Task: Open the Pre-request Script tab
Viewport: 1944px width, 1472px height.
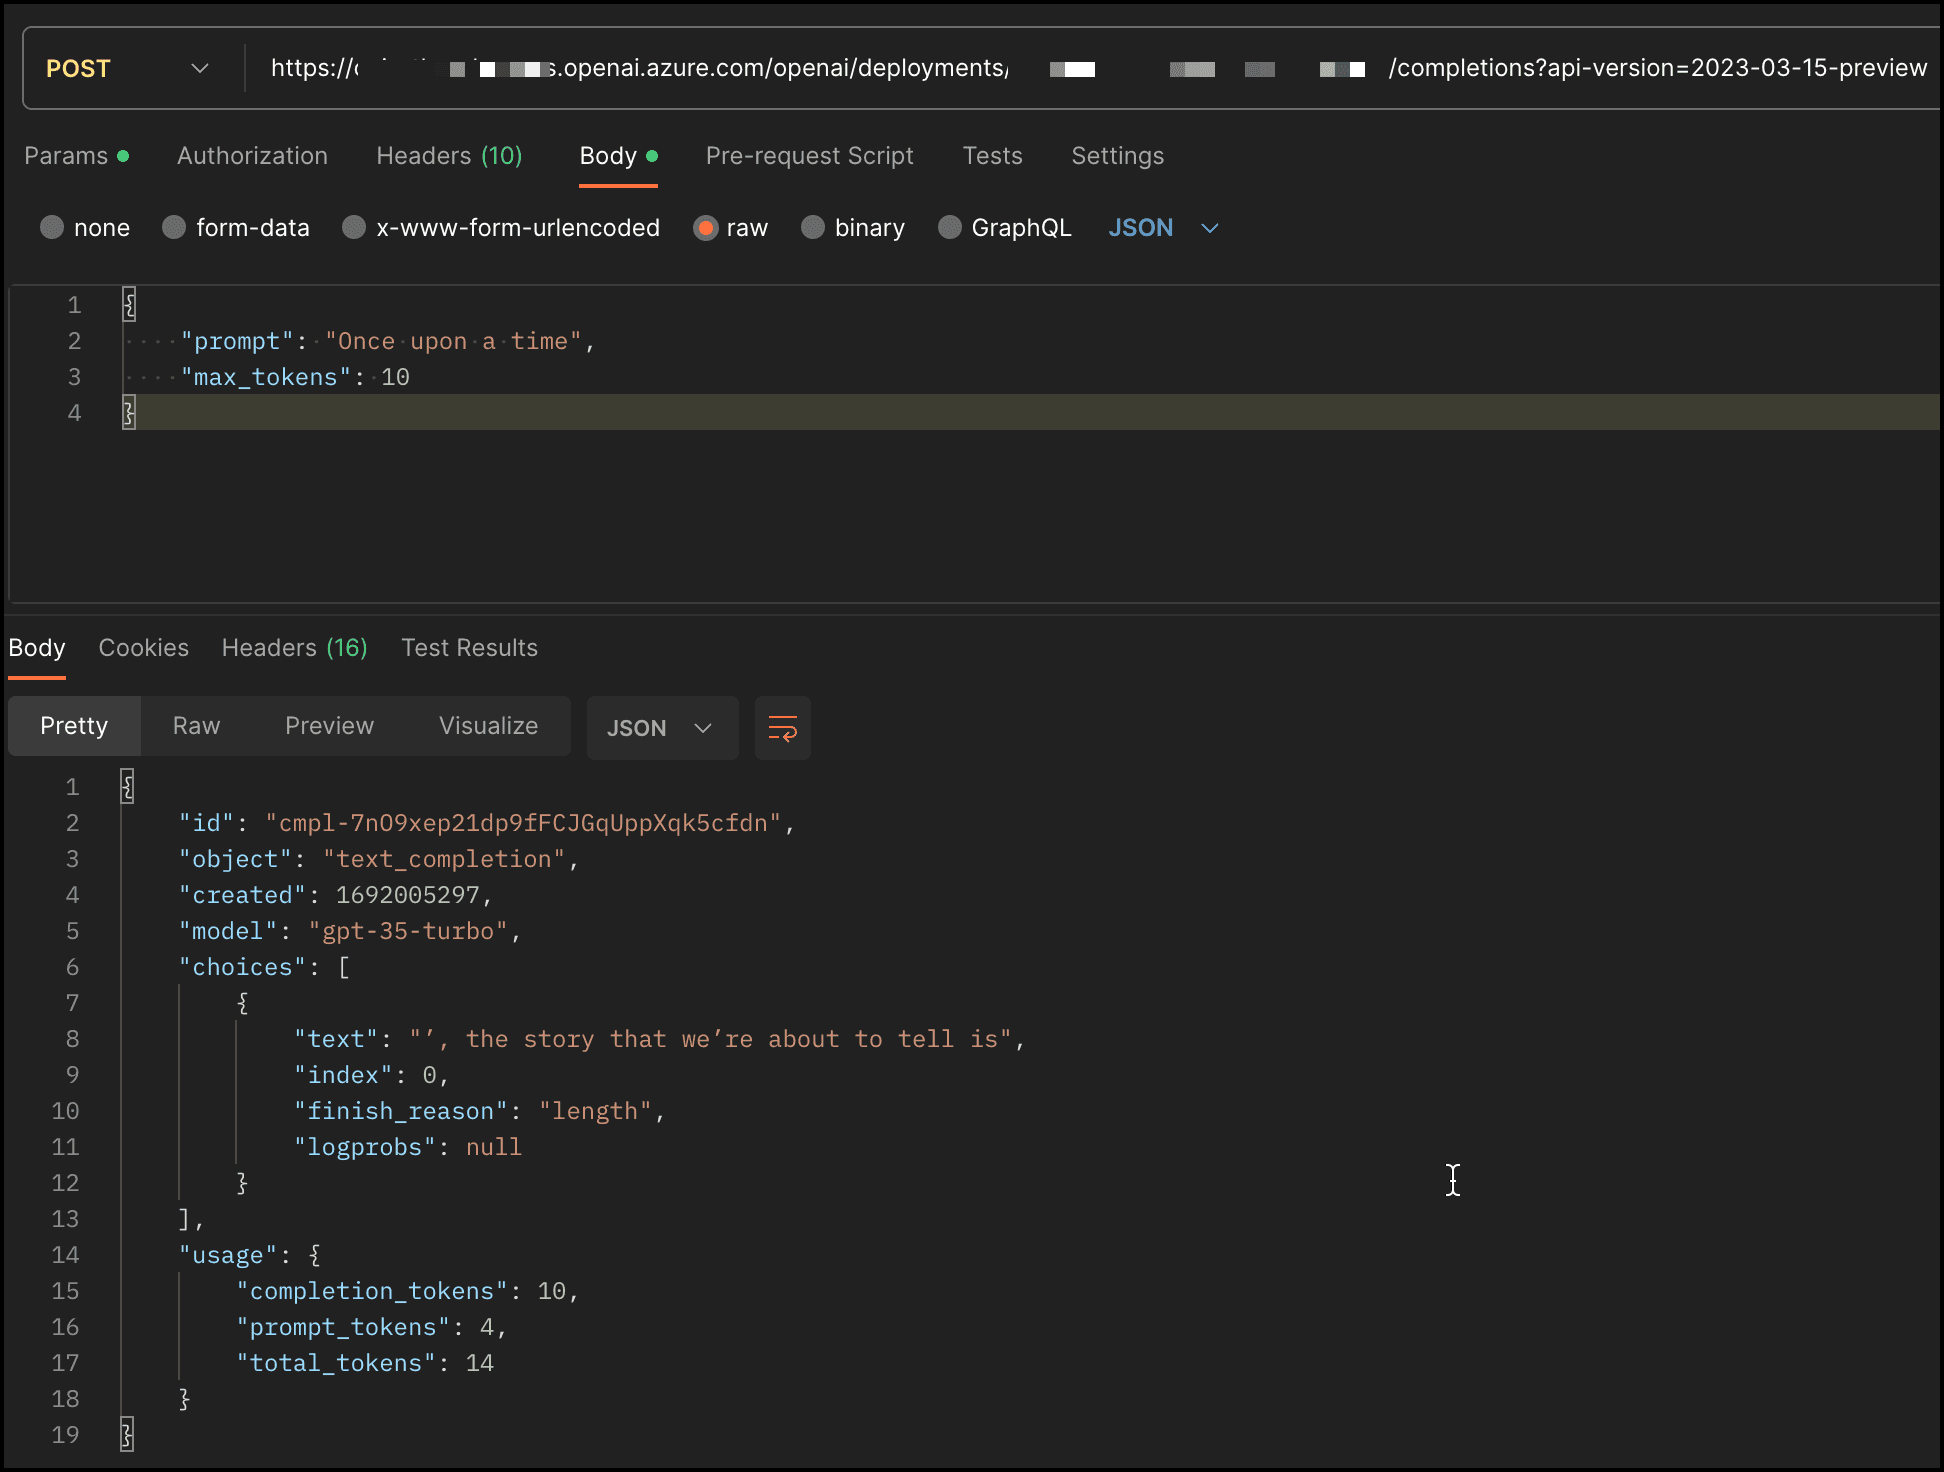Action: point(809,156)
